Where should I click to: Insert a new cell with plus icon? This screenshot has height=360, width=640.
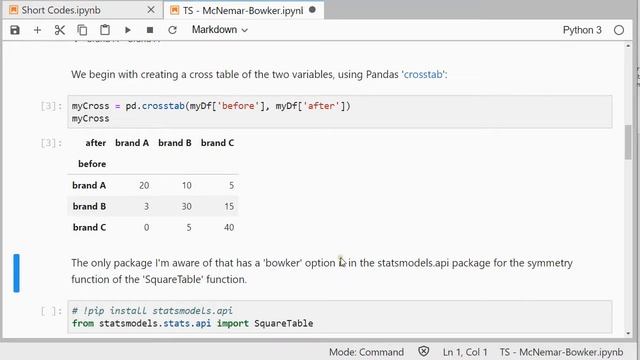(37, 30)
